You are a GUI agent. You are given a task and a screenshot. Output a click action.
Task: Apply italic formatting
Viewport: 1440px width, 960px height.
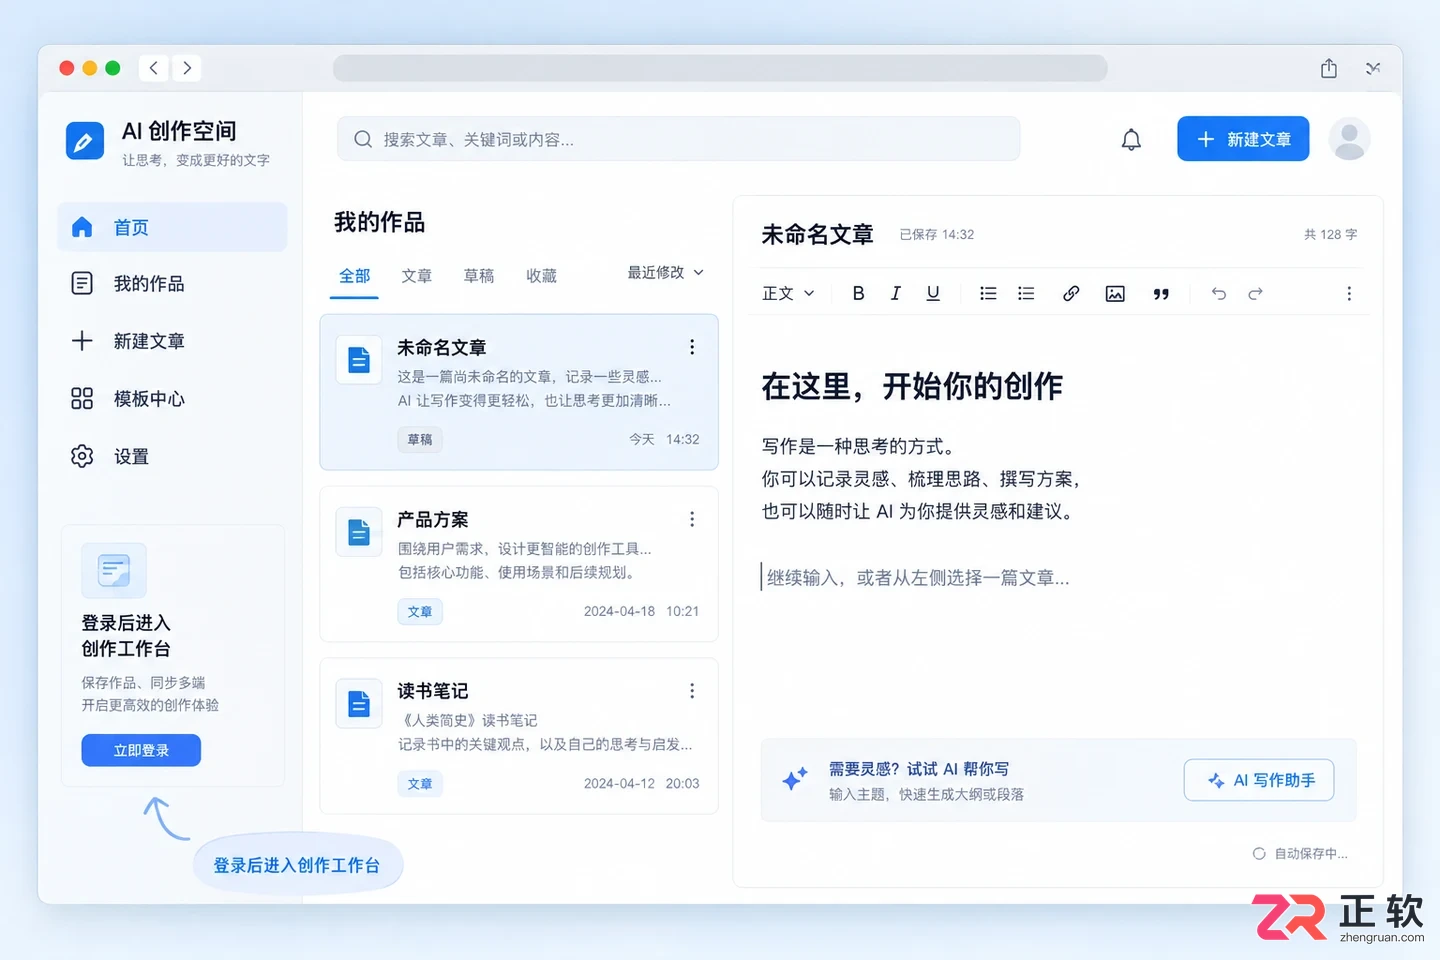coord(895,293)
